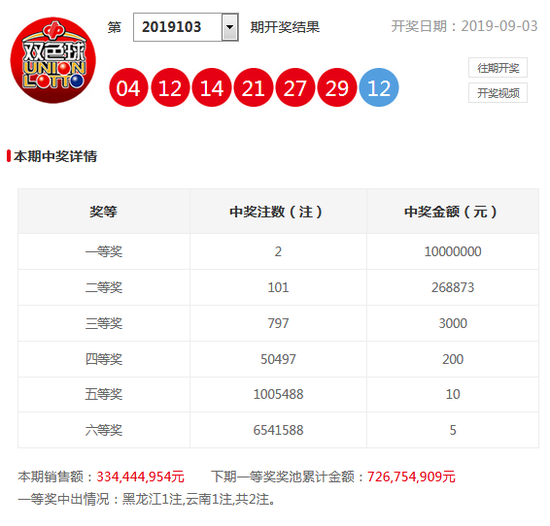Click red ball number 12
The width and height of the screenshot is (550, 526).
(x=170, y=88)
